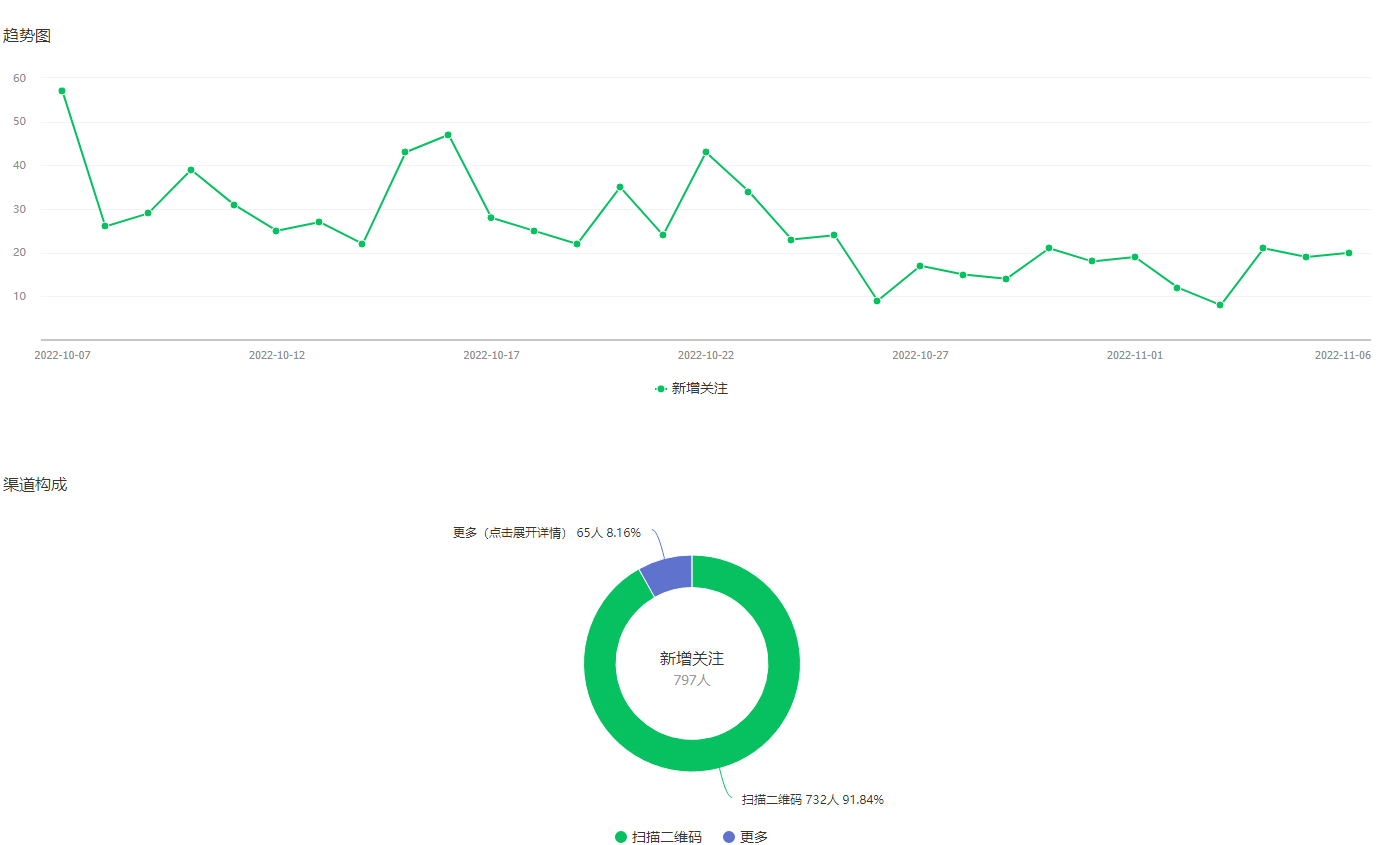Screen dimensions: 1381x845
Task: Click the 渠道构成 section heading
Action: coord(35,485)
